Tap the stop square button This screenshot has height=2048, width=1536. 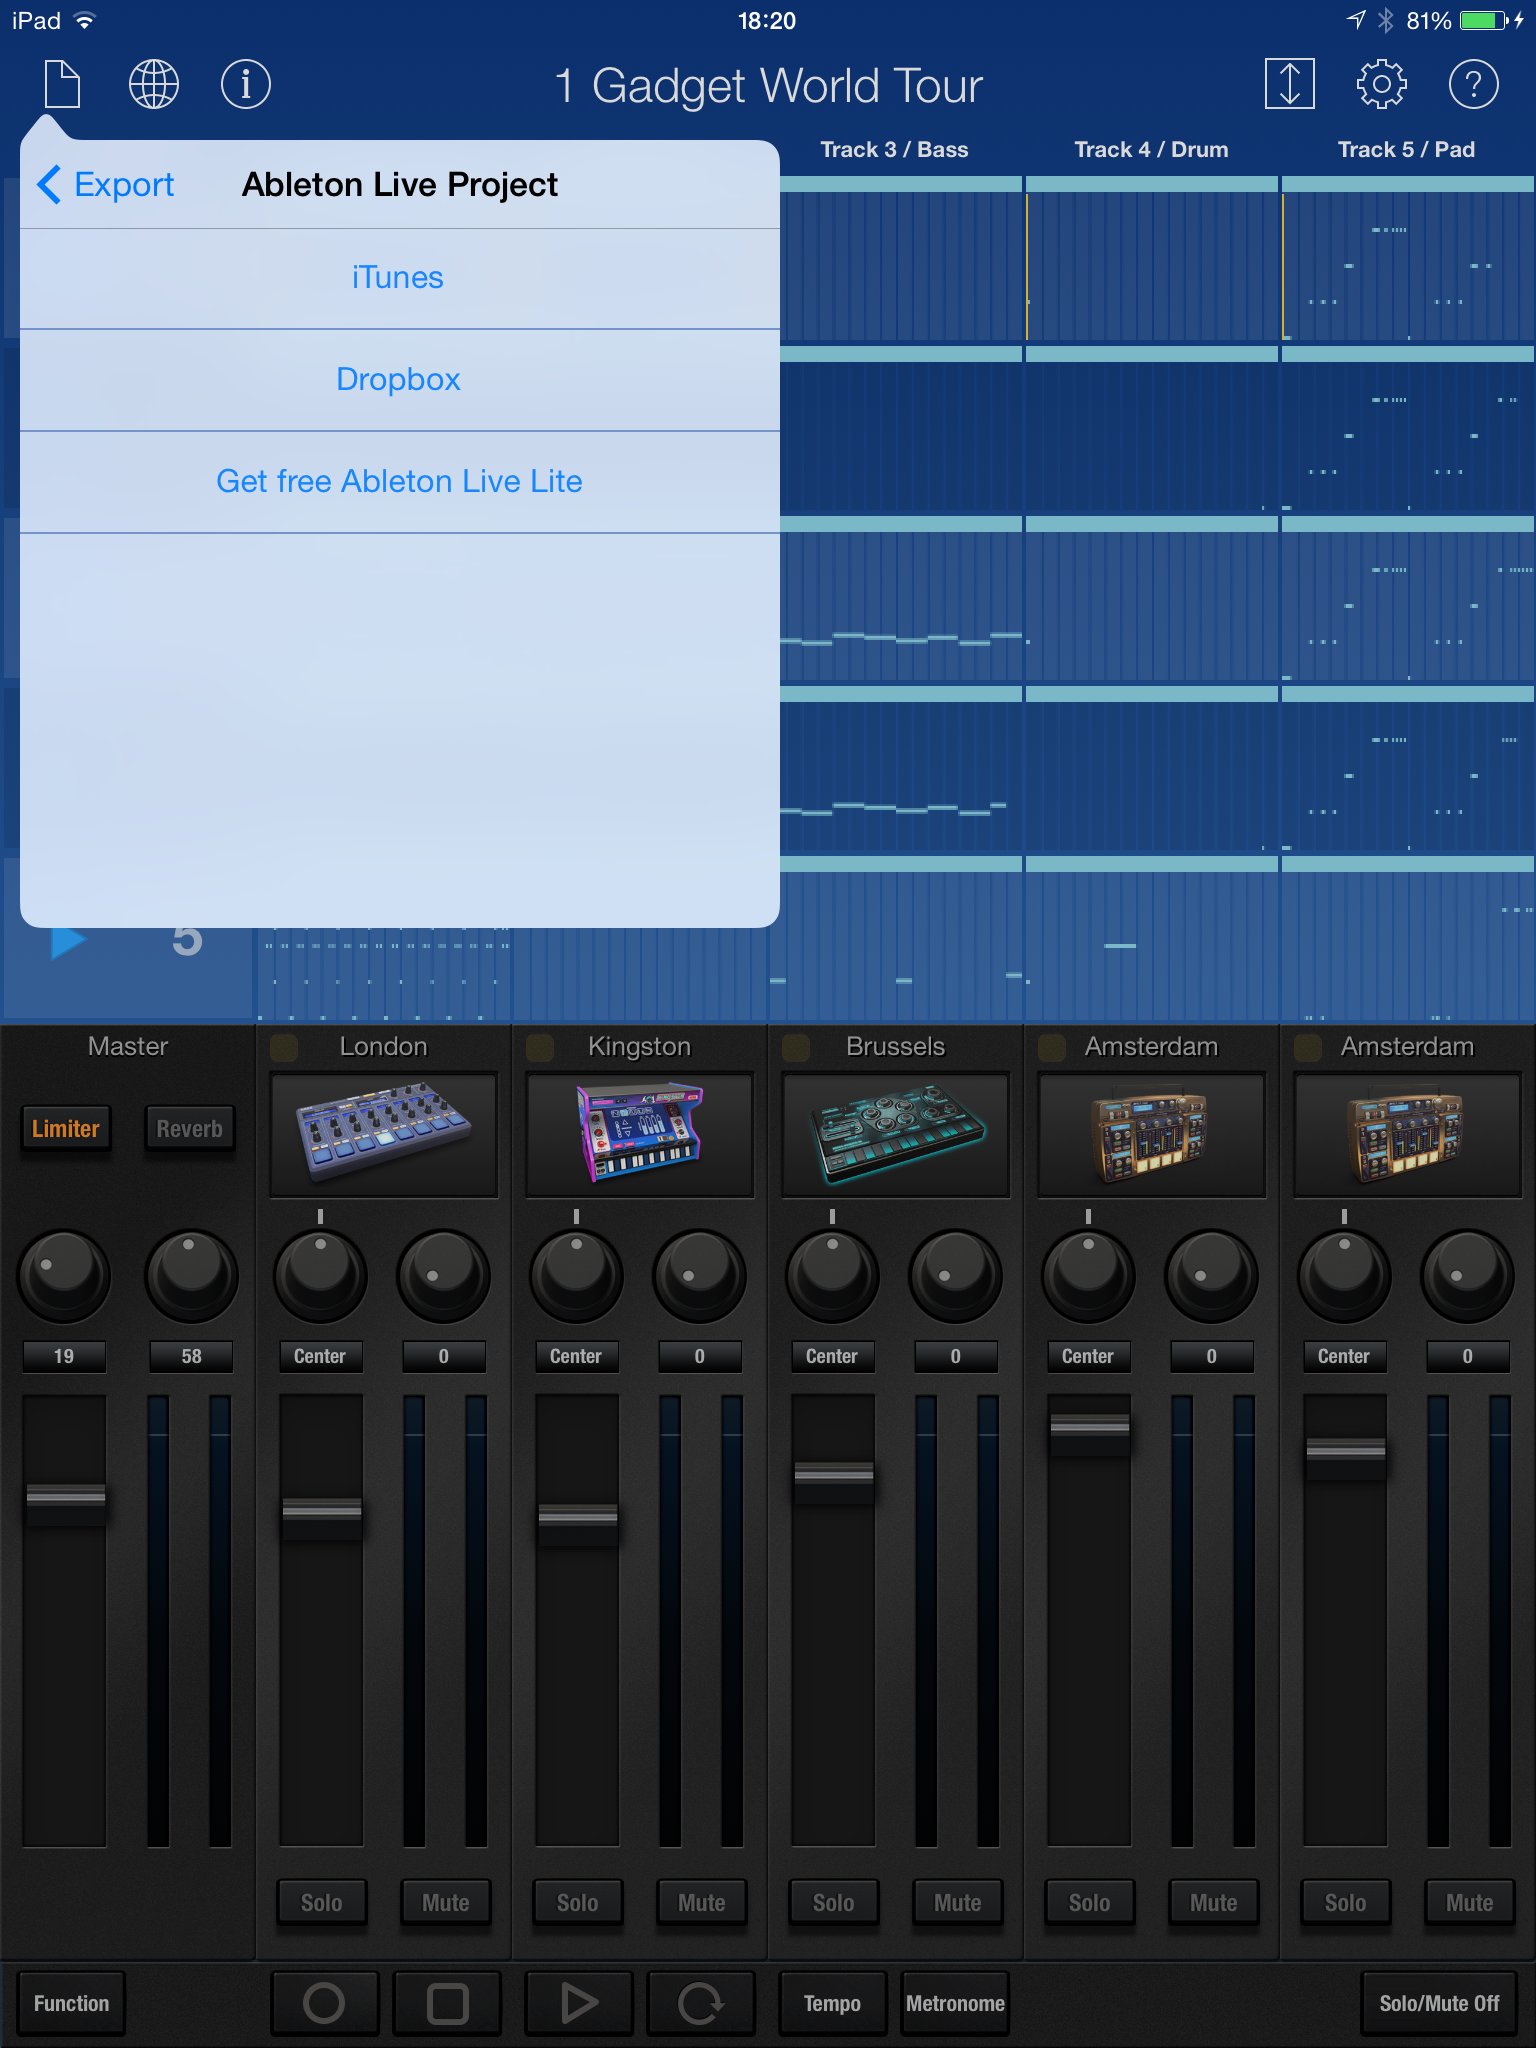447,2003
